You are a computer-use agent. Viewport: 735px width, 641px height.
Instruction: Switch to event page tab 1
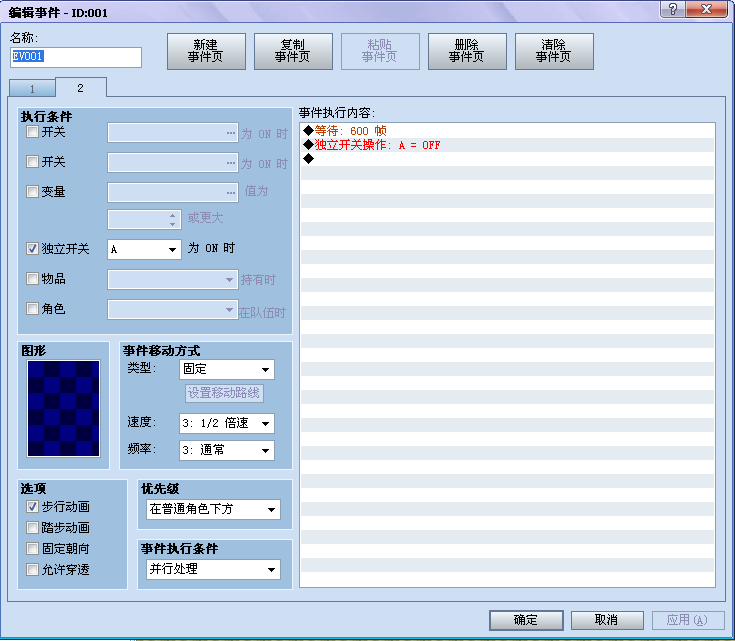pos(32,89)
